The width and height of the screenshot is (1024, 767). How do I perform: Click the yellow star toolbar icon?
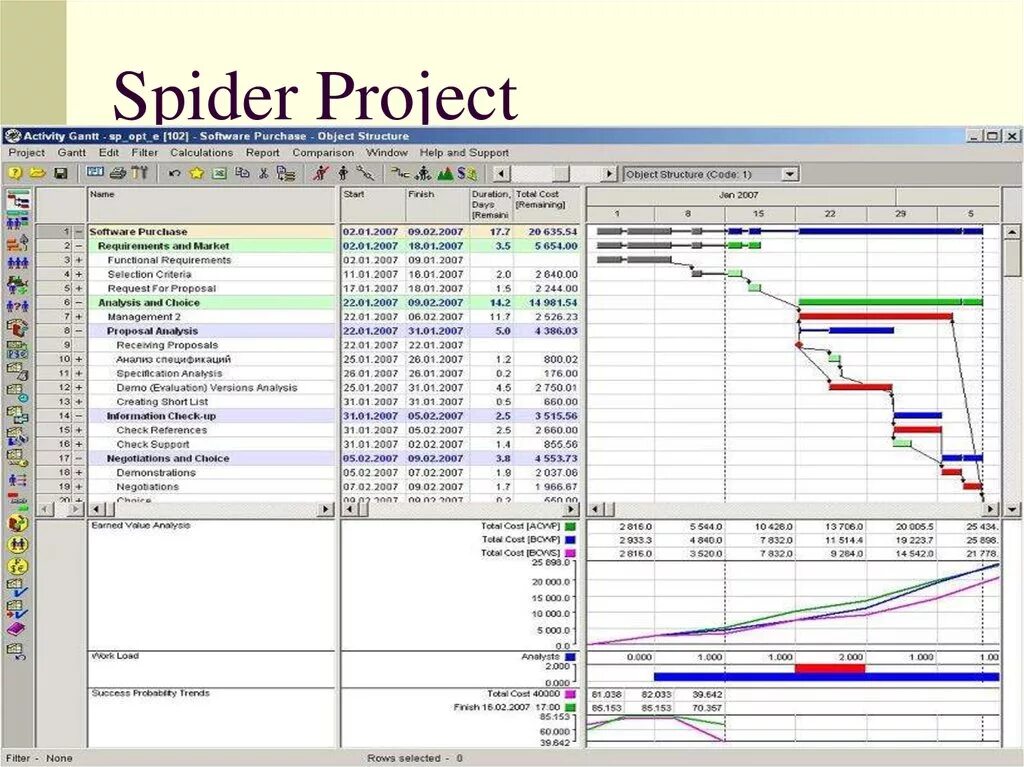click(197, 173)
